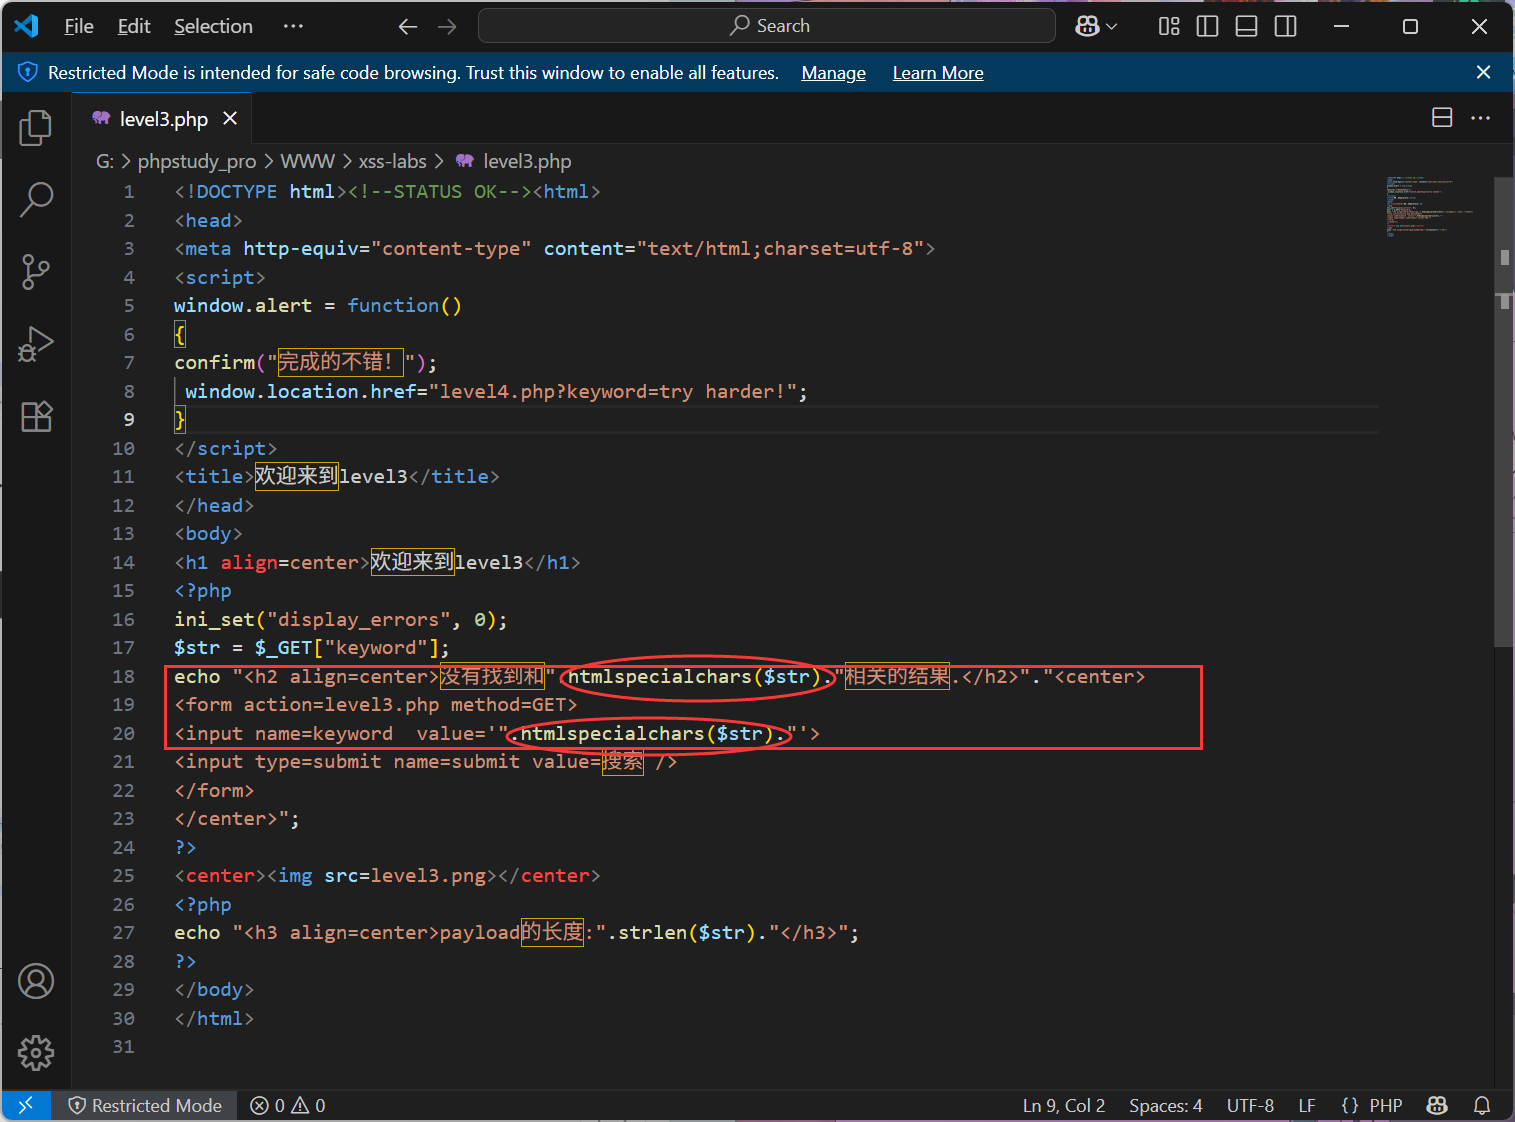Click the Search command center box

tap(767, 26)
